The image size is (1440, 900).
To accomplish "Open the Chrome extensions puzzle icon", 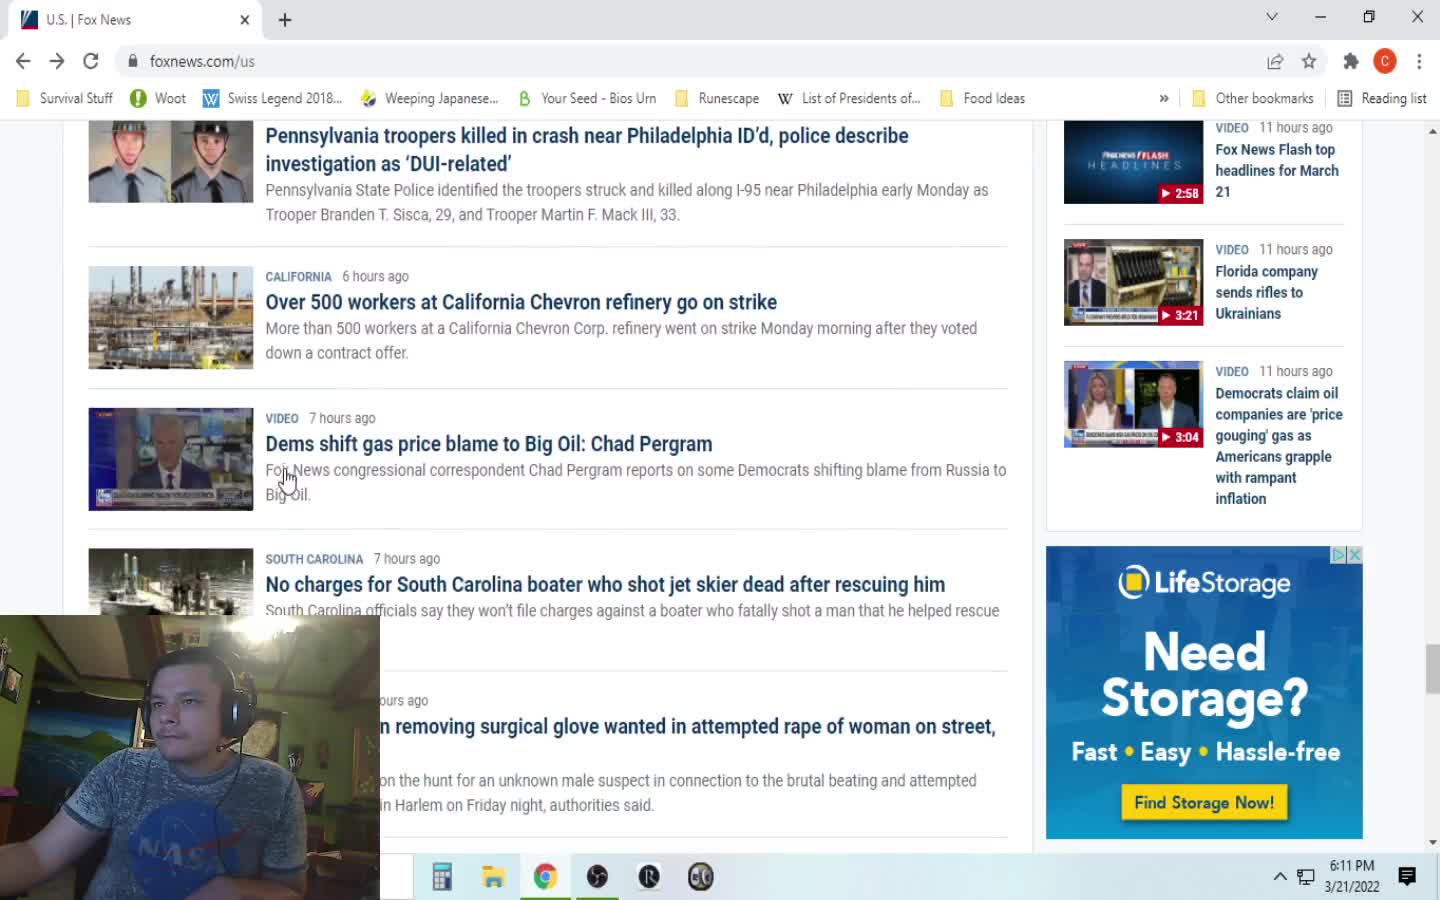I will point(1351,61).
